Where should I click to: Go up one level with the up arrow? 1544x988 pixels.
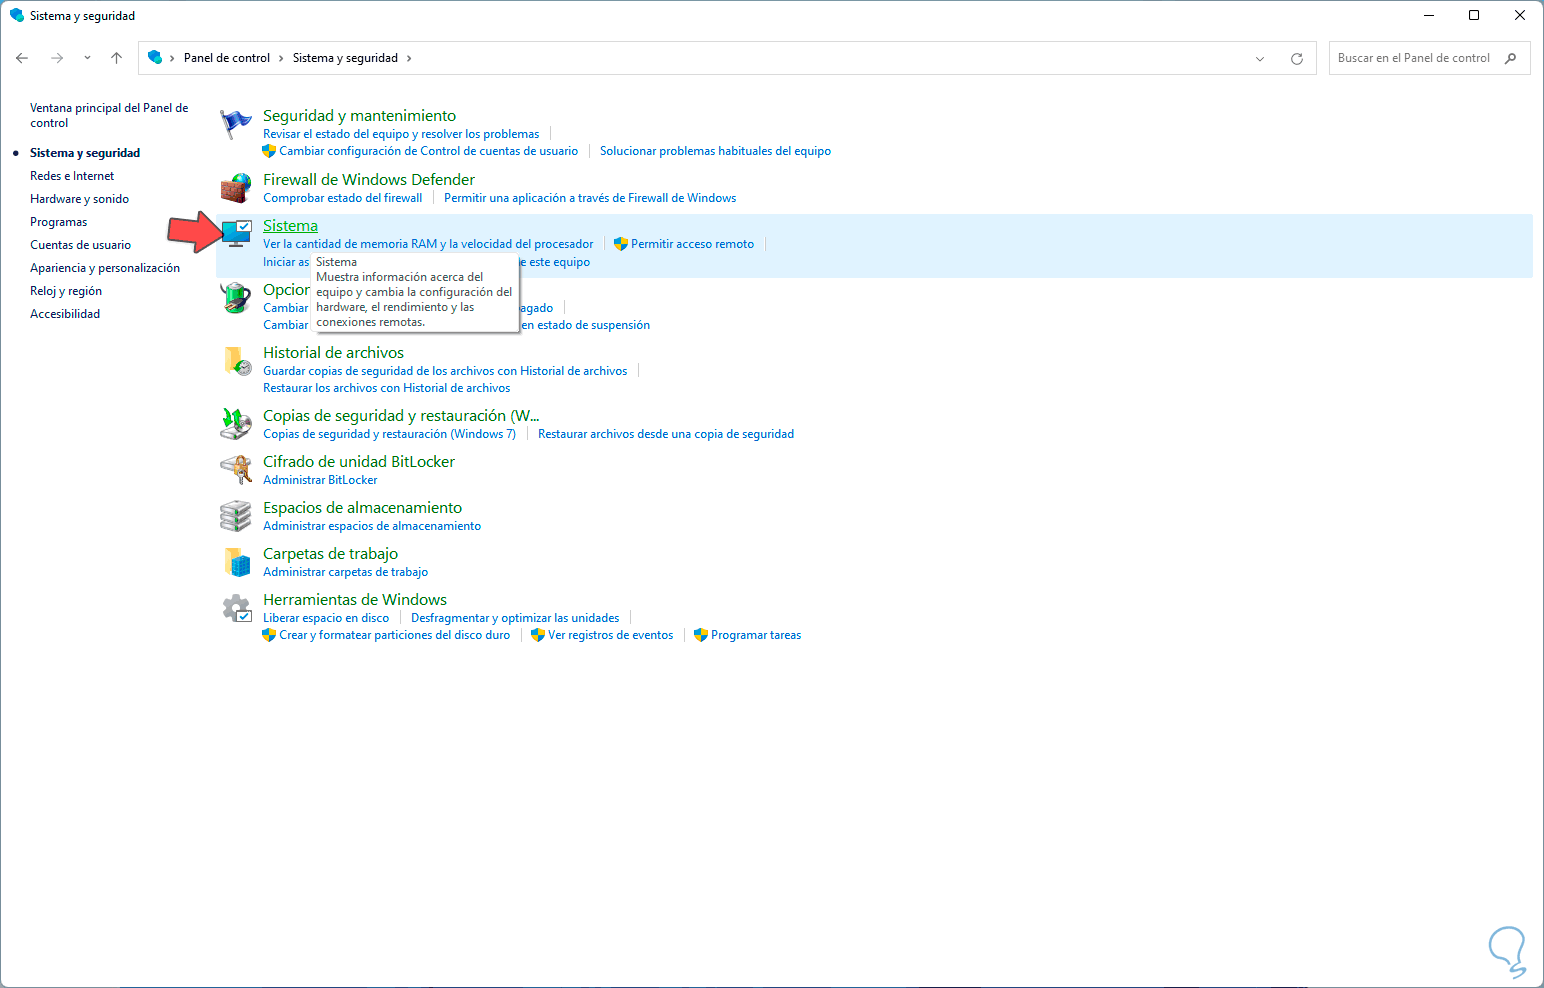[117, 58]
